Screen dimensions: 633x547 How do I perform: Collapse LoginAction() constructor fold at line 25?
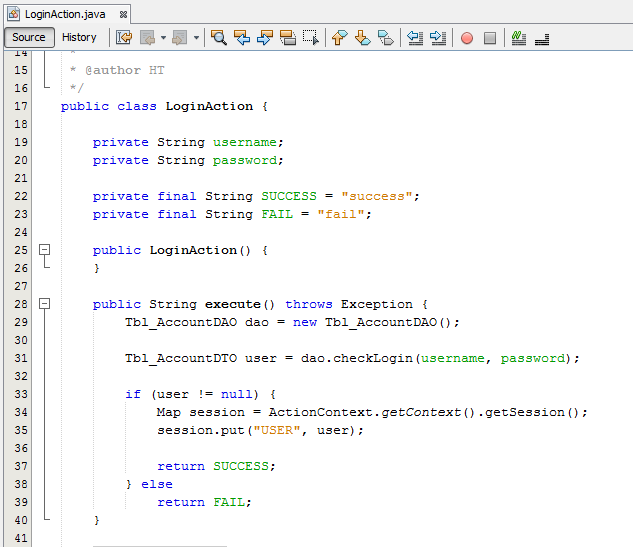pos(44,250)
